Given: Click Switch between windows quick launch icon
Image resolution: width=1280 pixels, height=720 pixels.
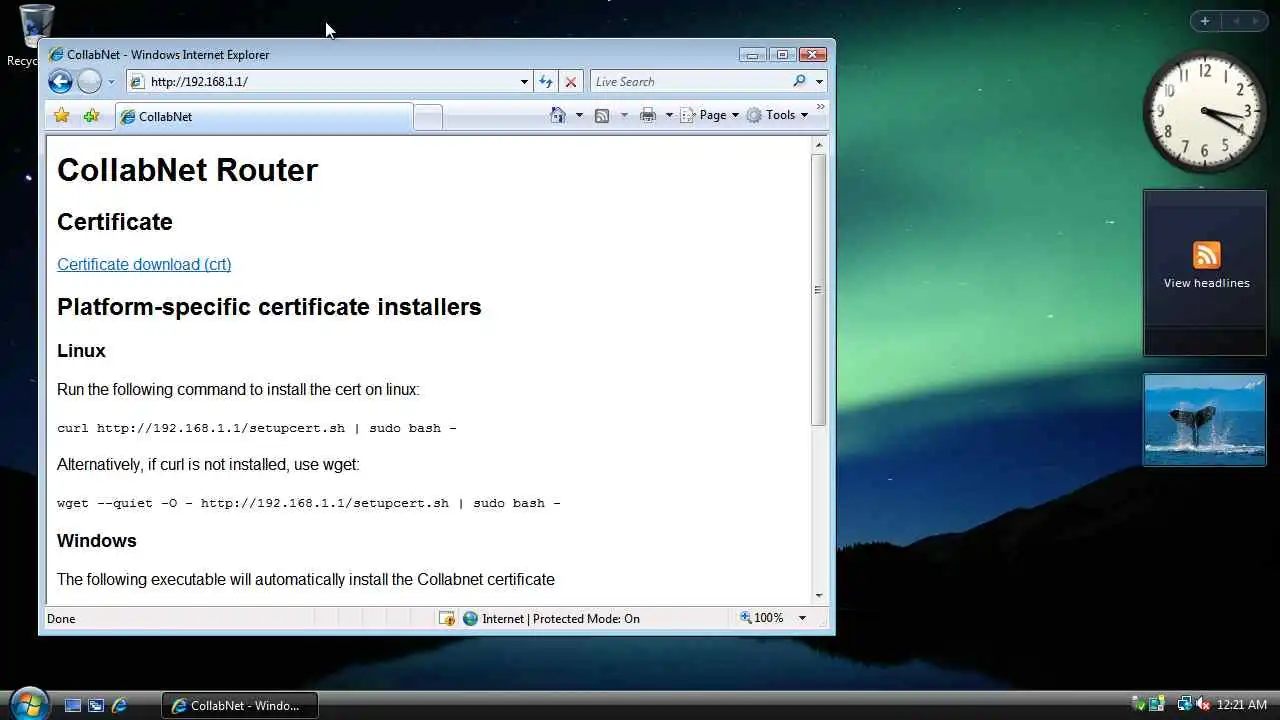Looking at the screenshot, I should pos(96,705).
